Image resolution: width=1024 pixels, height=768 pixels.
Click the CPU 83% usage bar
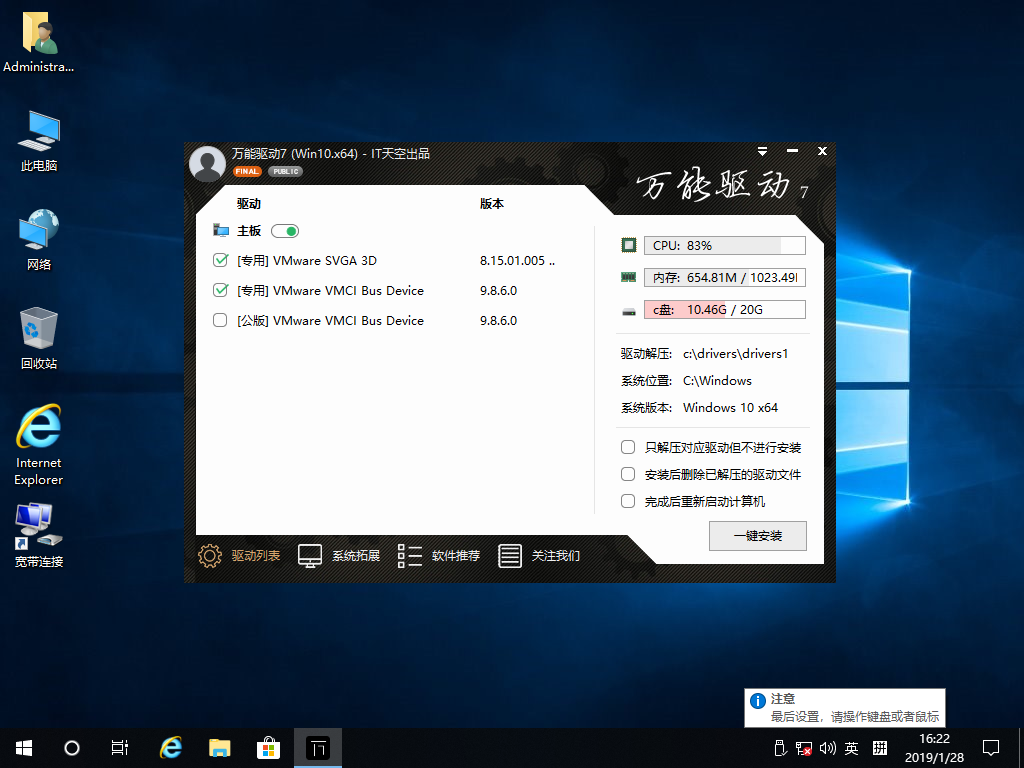point(724,246)
